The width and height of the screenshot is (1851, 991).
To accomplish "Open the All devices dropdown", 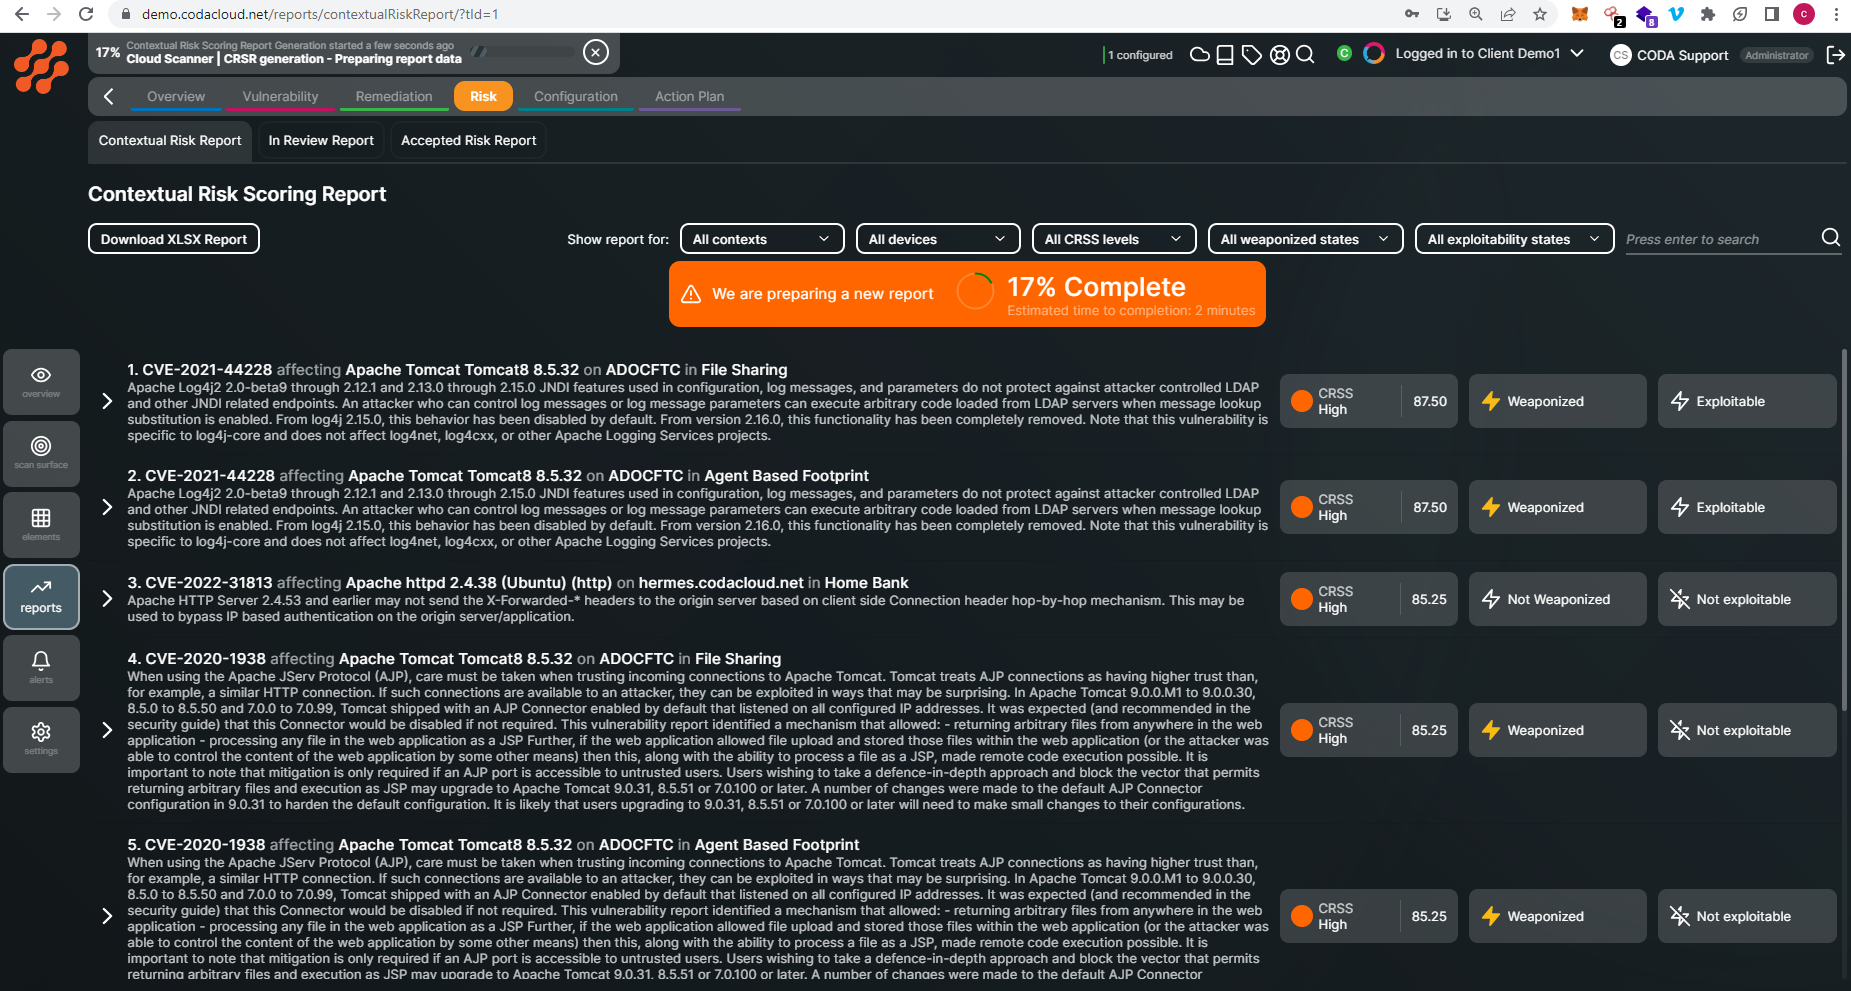I will pos(938,239).
